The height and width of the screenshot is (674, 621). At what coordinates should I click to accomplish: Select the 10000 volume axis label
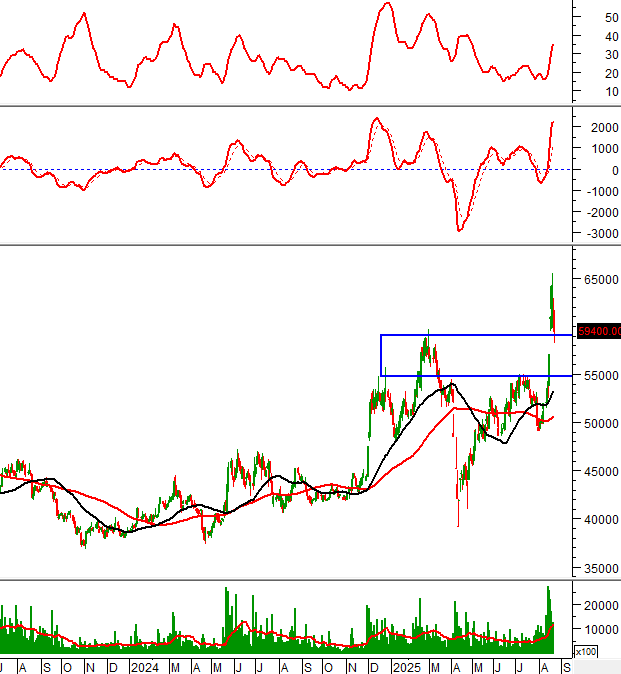tap(601, 629)
